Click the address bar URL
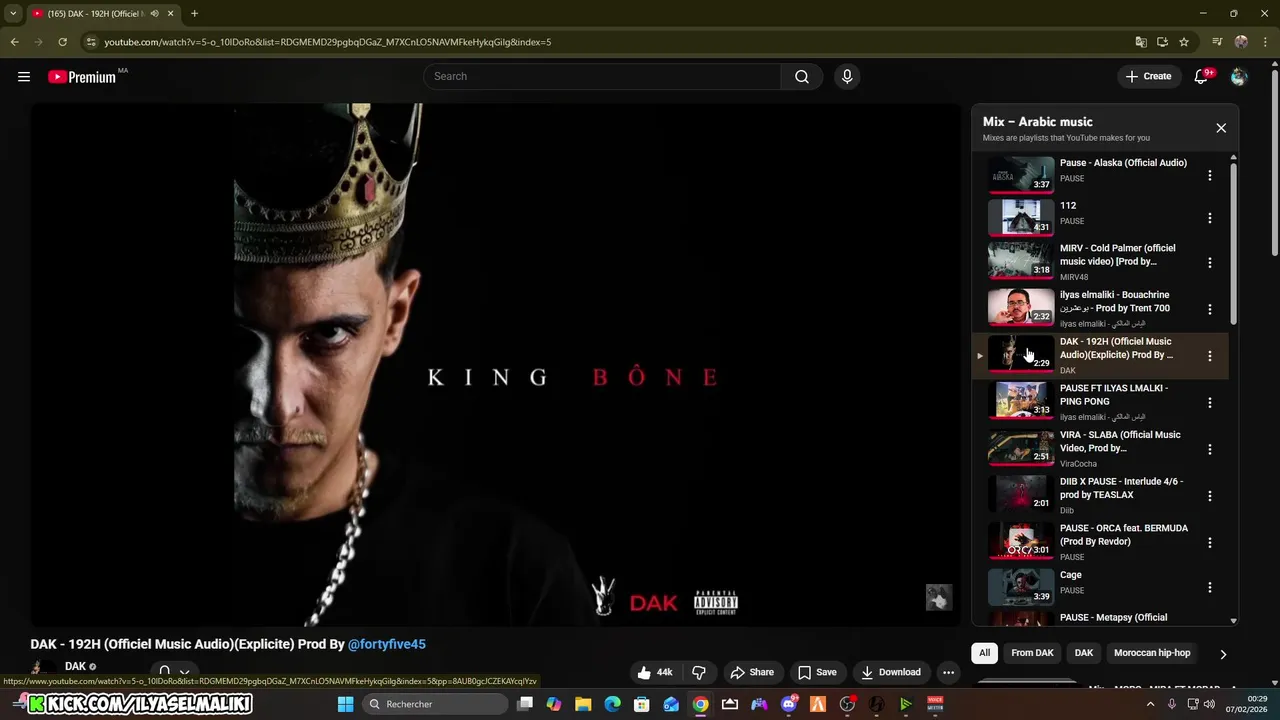The height and width of the screenshot is (720, 1280). [328, 42]
